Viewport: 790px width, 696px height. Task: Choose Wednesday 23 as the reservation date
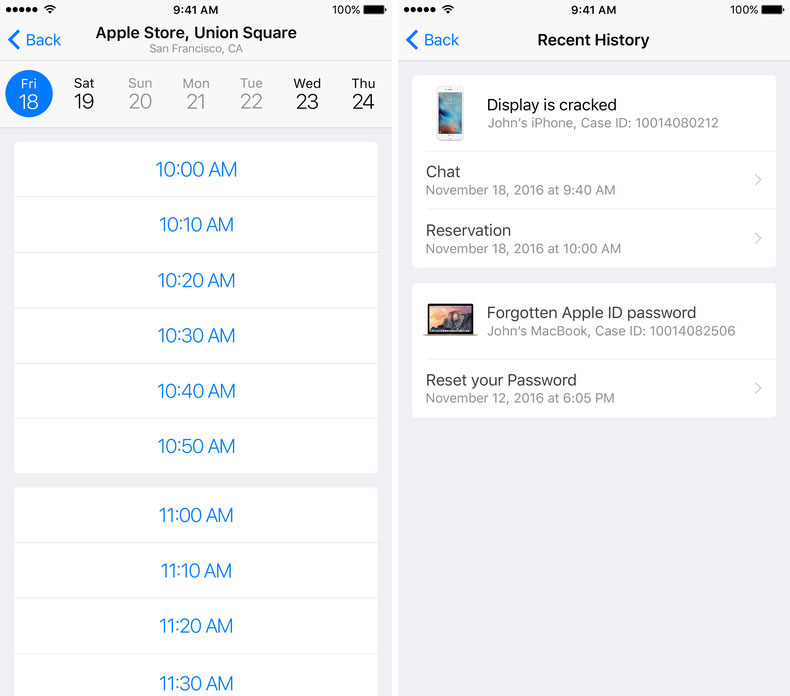(307, 93)
